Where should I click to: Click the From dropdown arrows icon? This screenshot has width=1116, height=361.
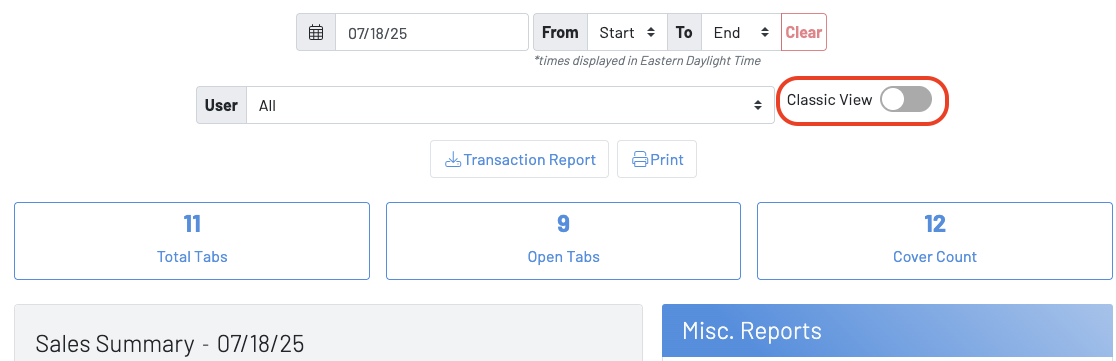pyautogui.click(x=651, y=33)
